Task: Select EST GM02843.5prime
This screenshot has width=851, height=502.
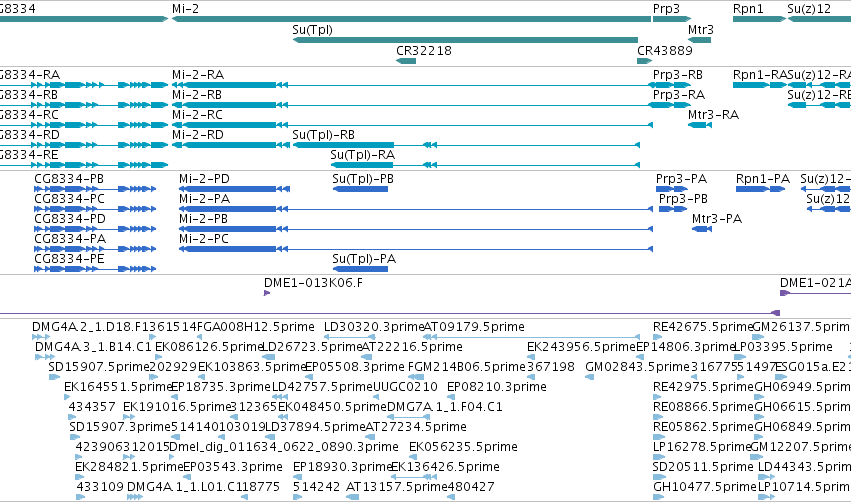Action: [x=590, y=377]
